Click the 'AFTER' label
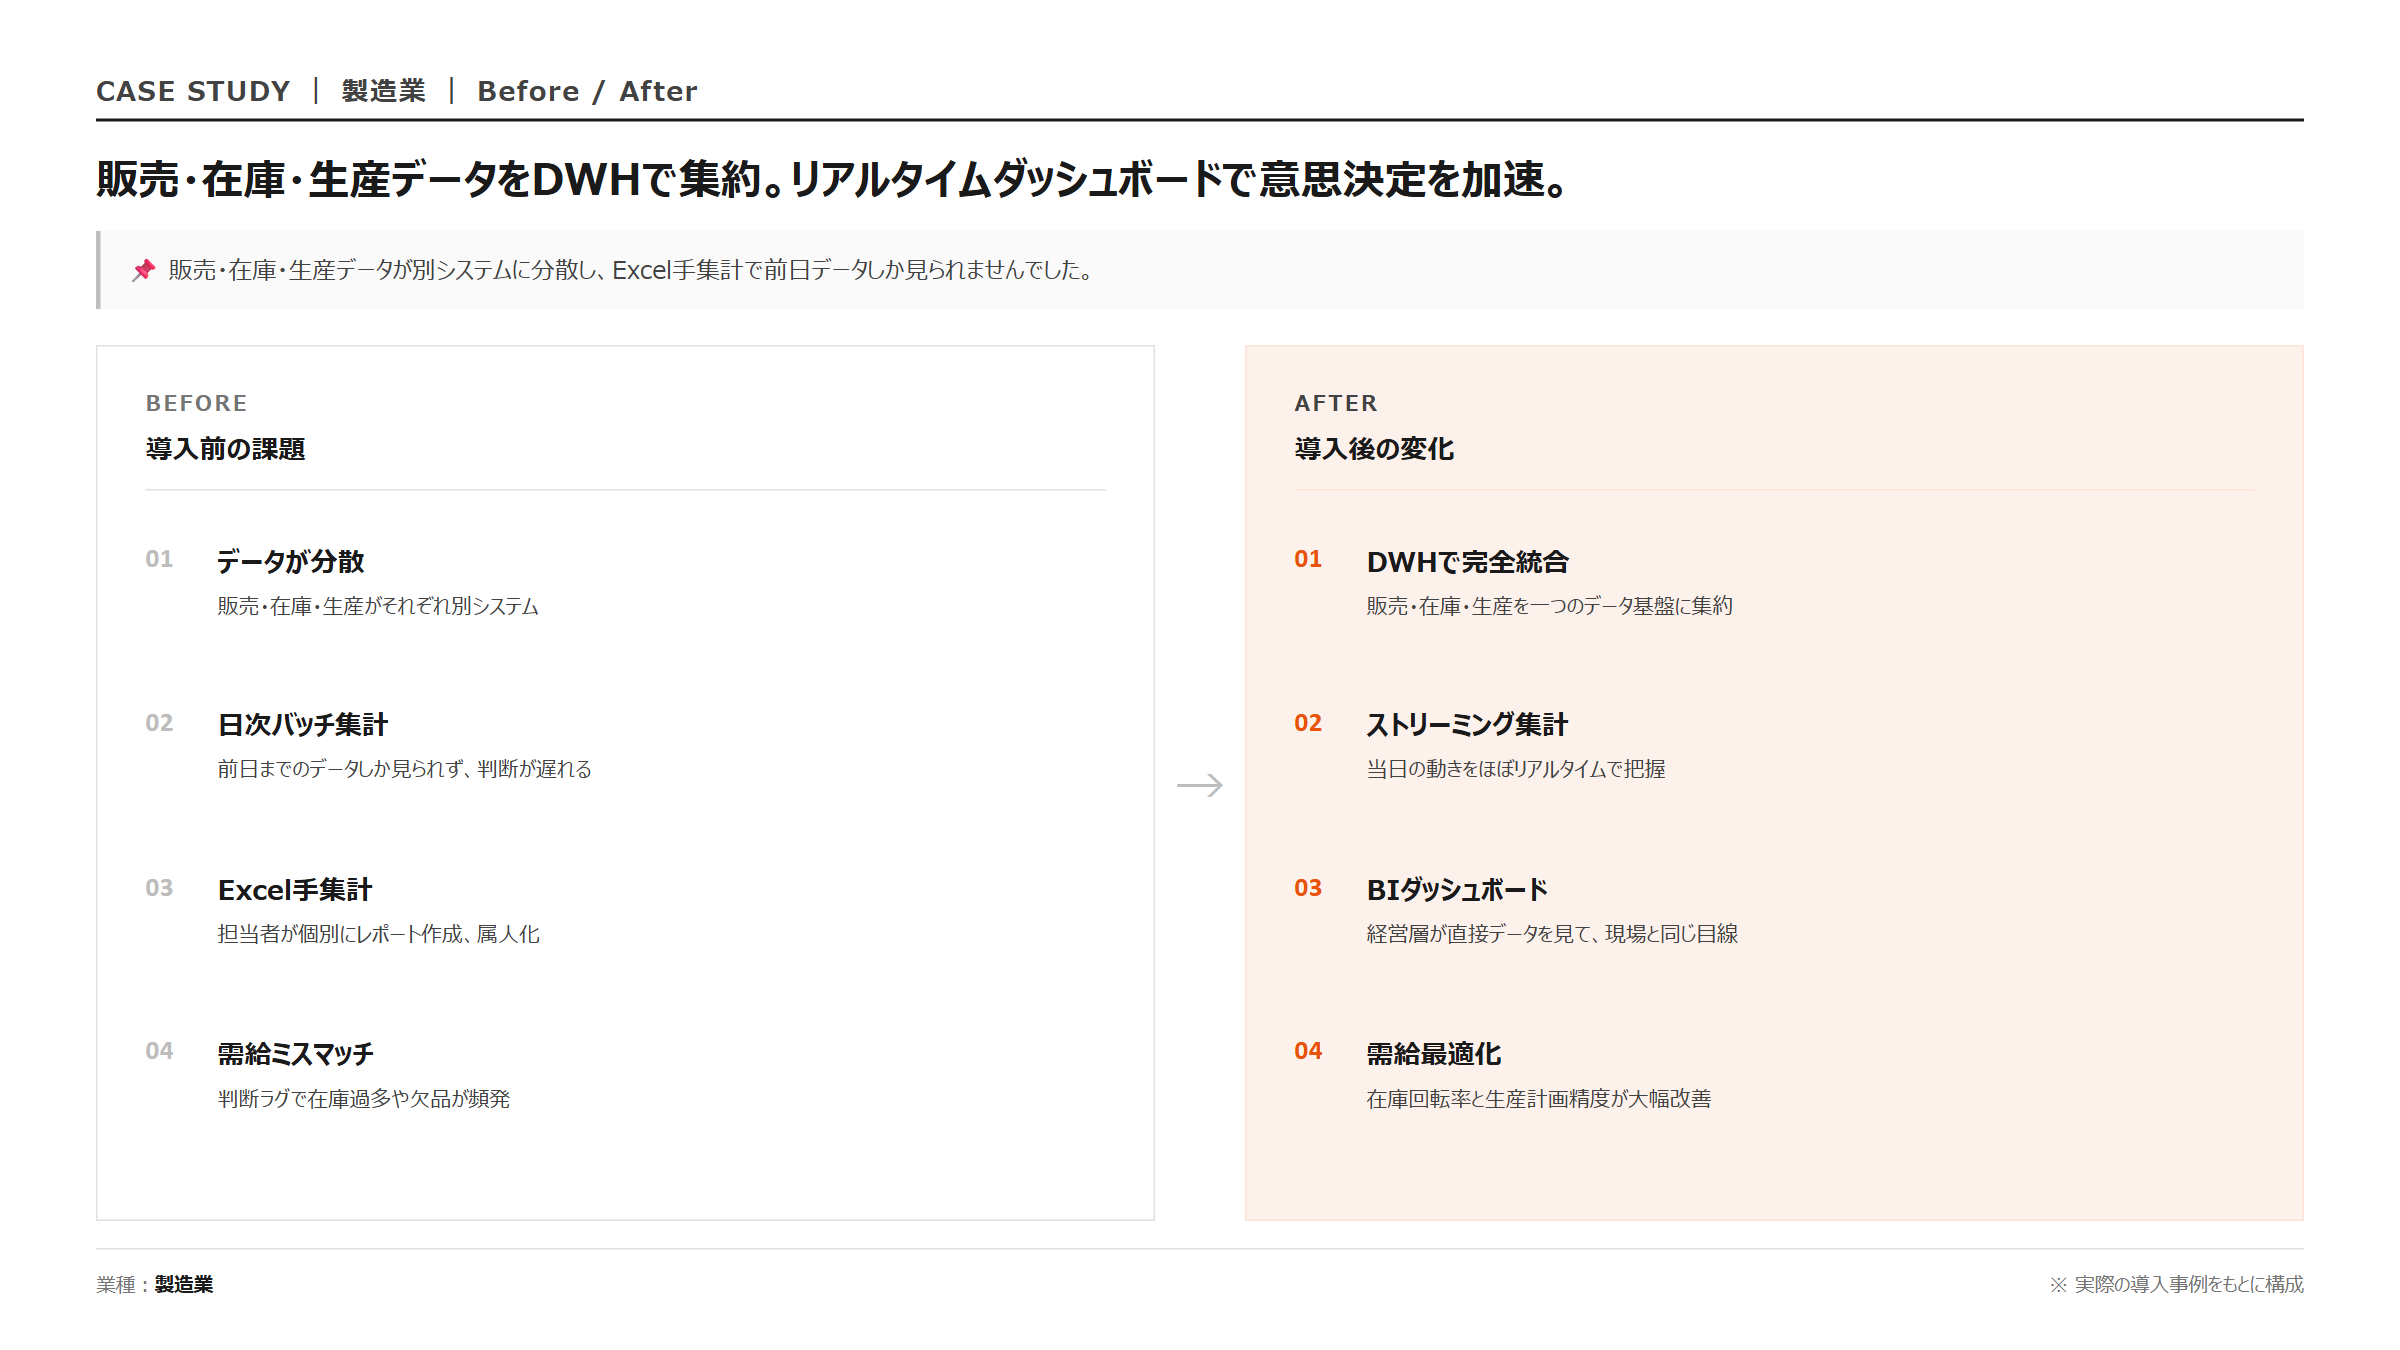The width and height of the screenshot is (2400, 1350). click(x=1336, y=403)
